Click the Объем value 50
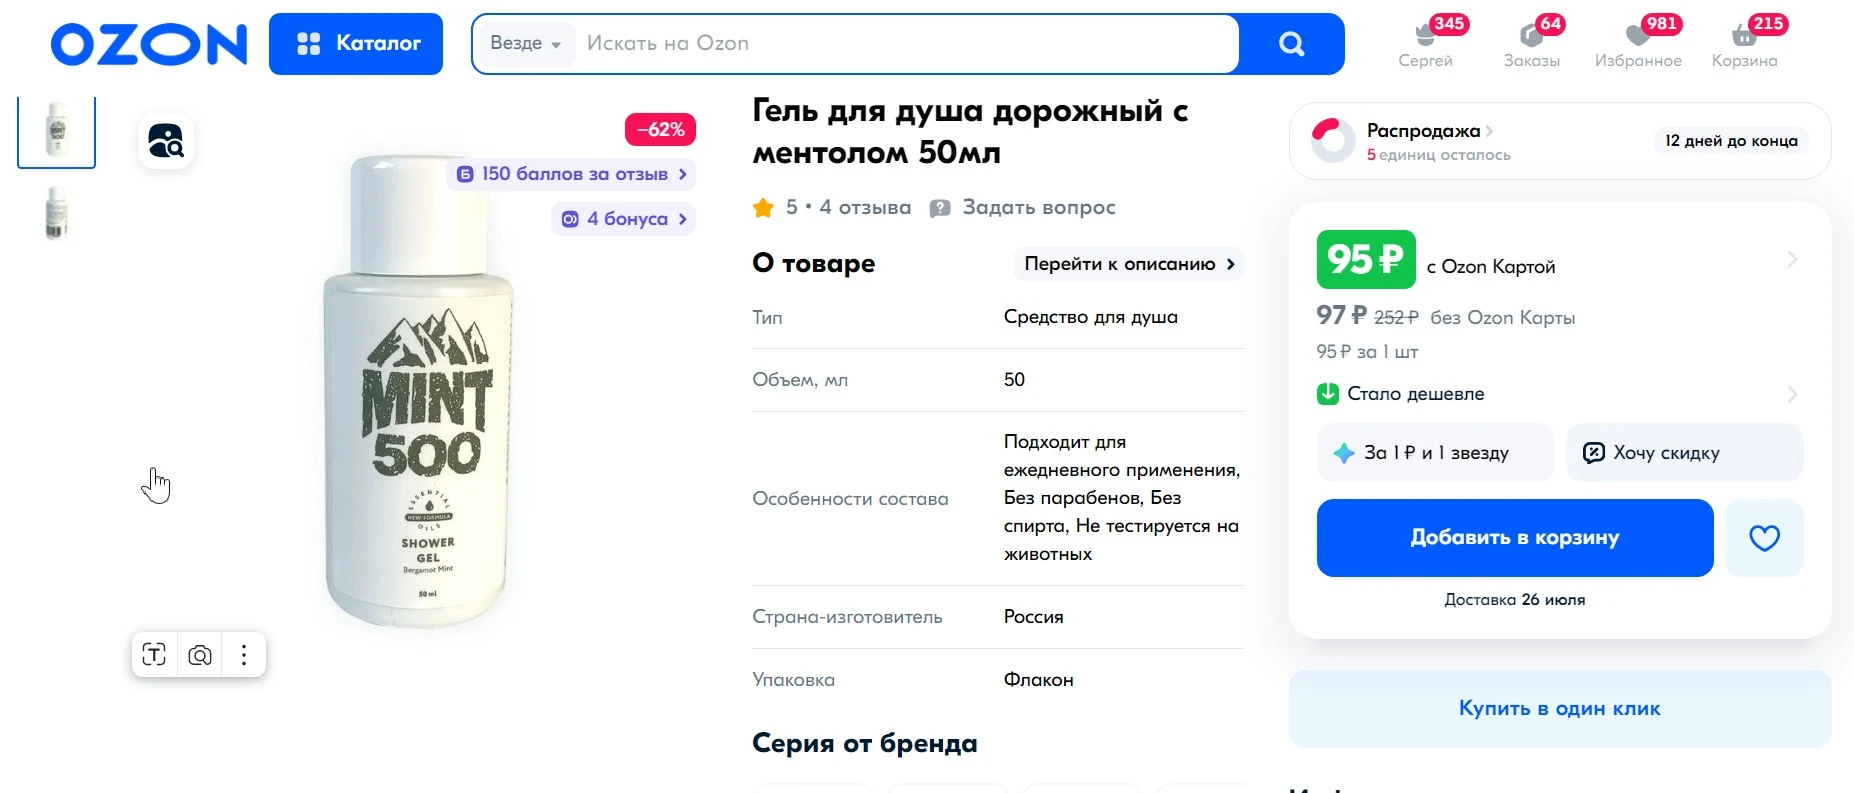The width and height of the screenshot is (1854, 793). [x=1015, y=380]
